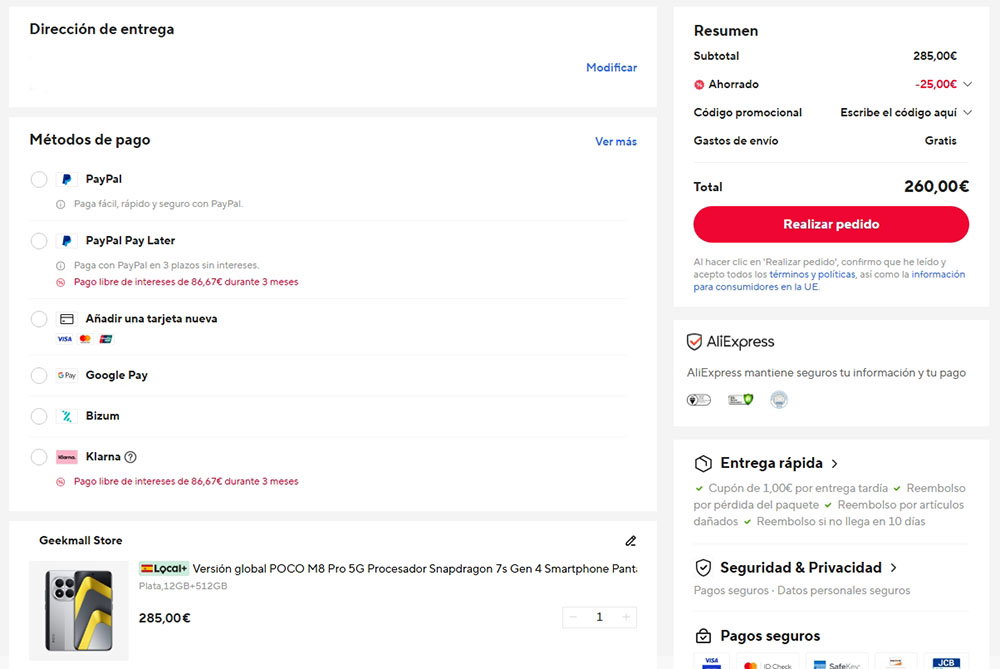The width and height of the screenshot is (1000, 669).
Task: Click the 260,00€ total amount
Action: pos(936,187)
